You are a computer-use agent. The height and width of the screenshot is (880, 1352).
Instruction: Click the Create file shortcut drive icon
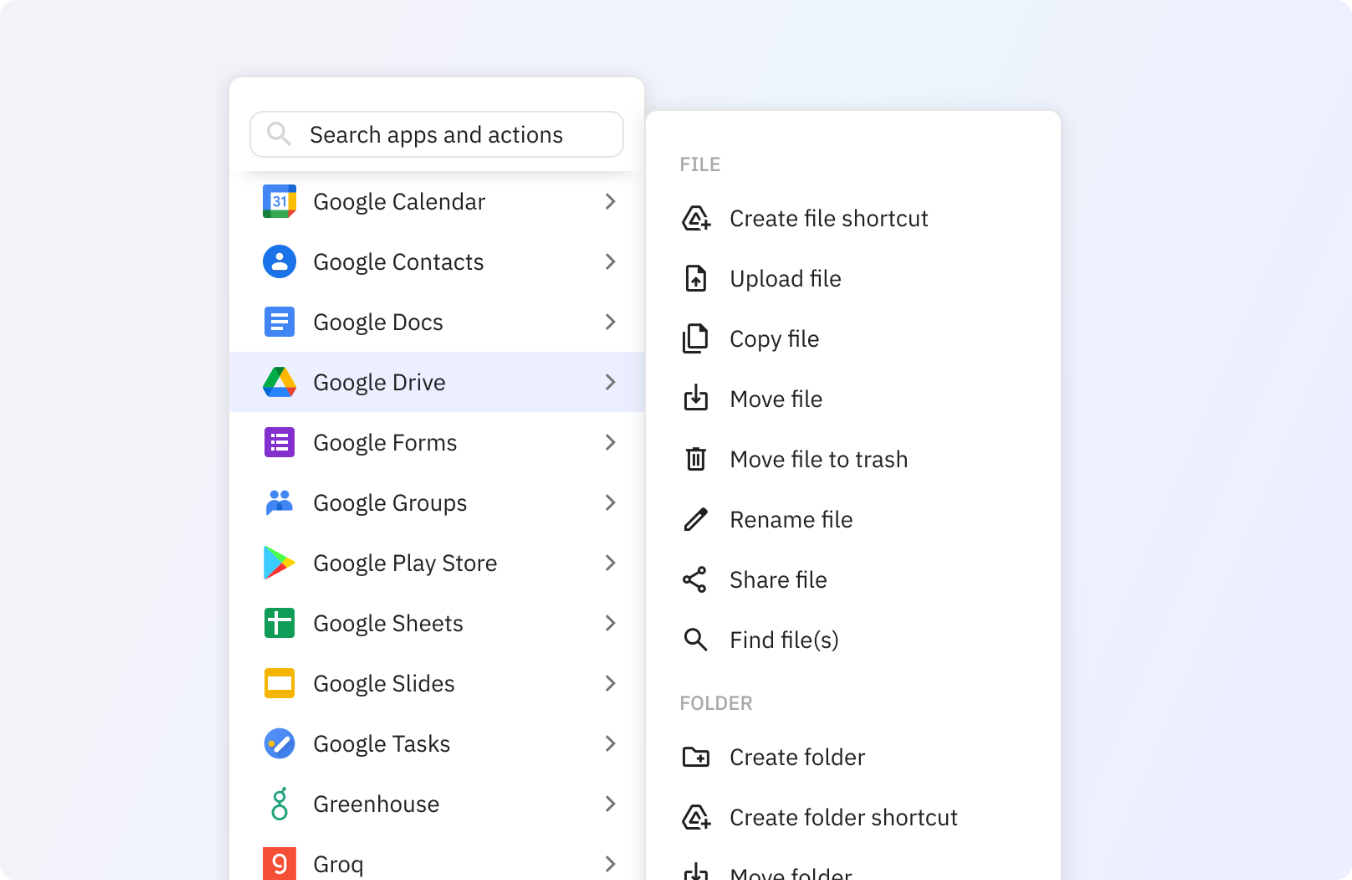coord(696,218)
